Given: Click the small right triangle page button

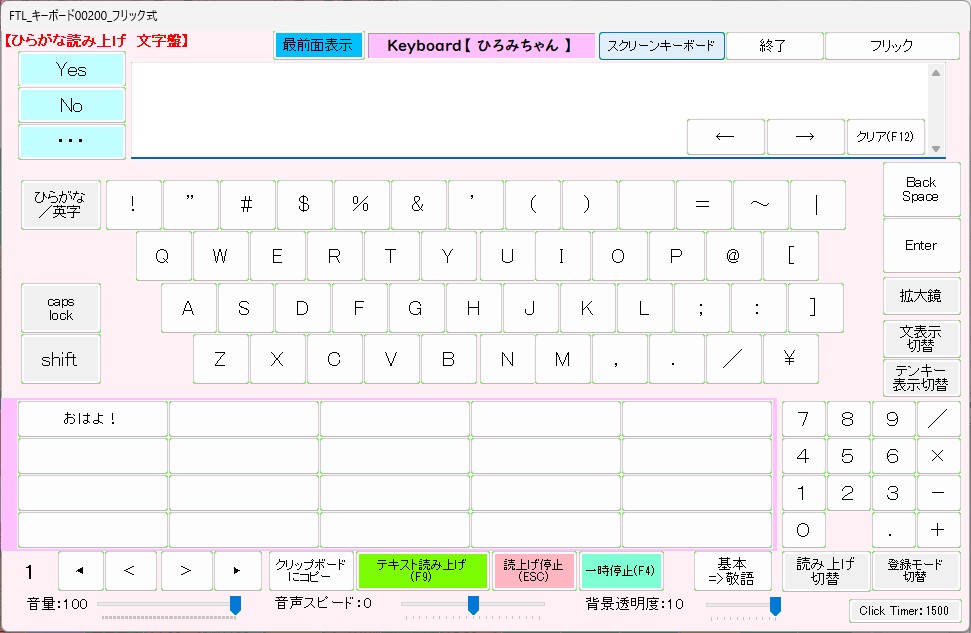Looking at the screenshot, I should pyautogui.click(x=237, y=571).
